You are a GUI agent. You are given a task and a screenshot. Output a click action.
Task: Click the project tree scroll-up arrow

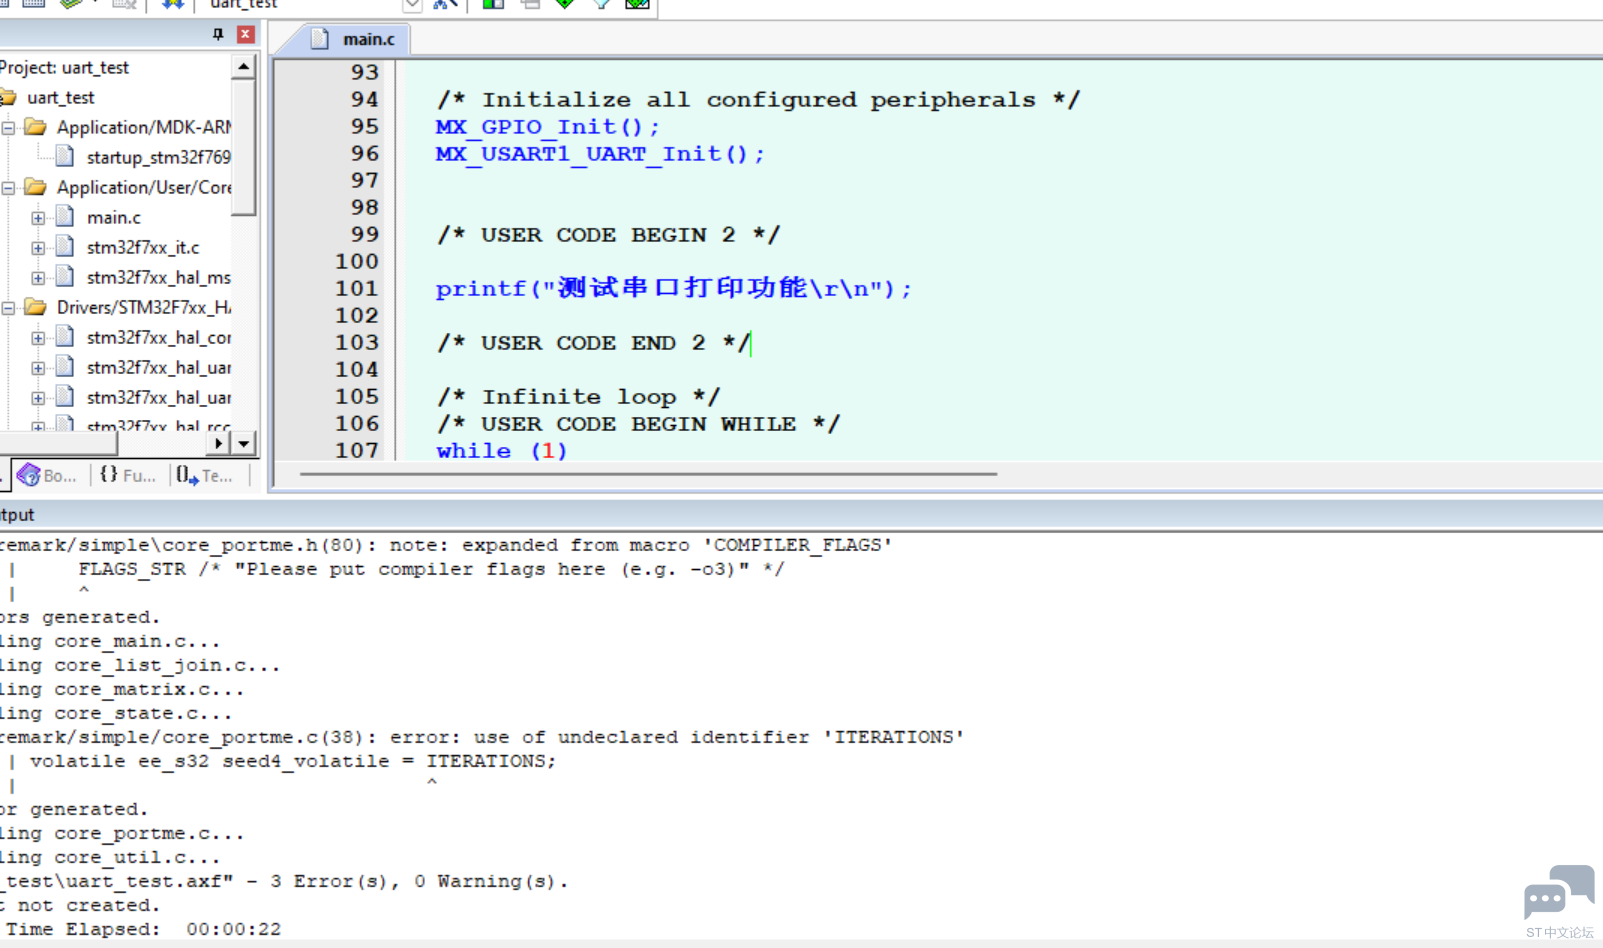point(243,67)
